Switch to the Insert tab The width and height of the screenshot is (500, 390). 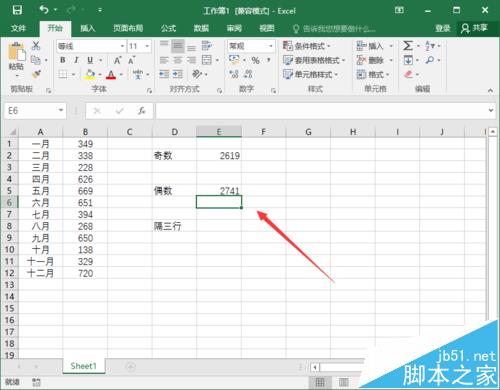point(88,28)
